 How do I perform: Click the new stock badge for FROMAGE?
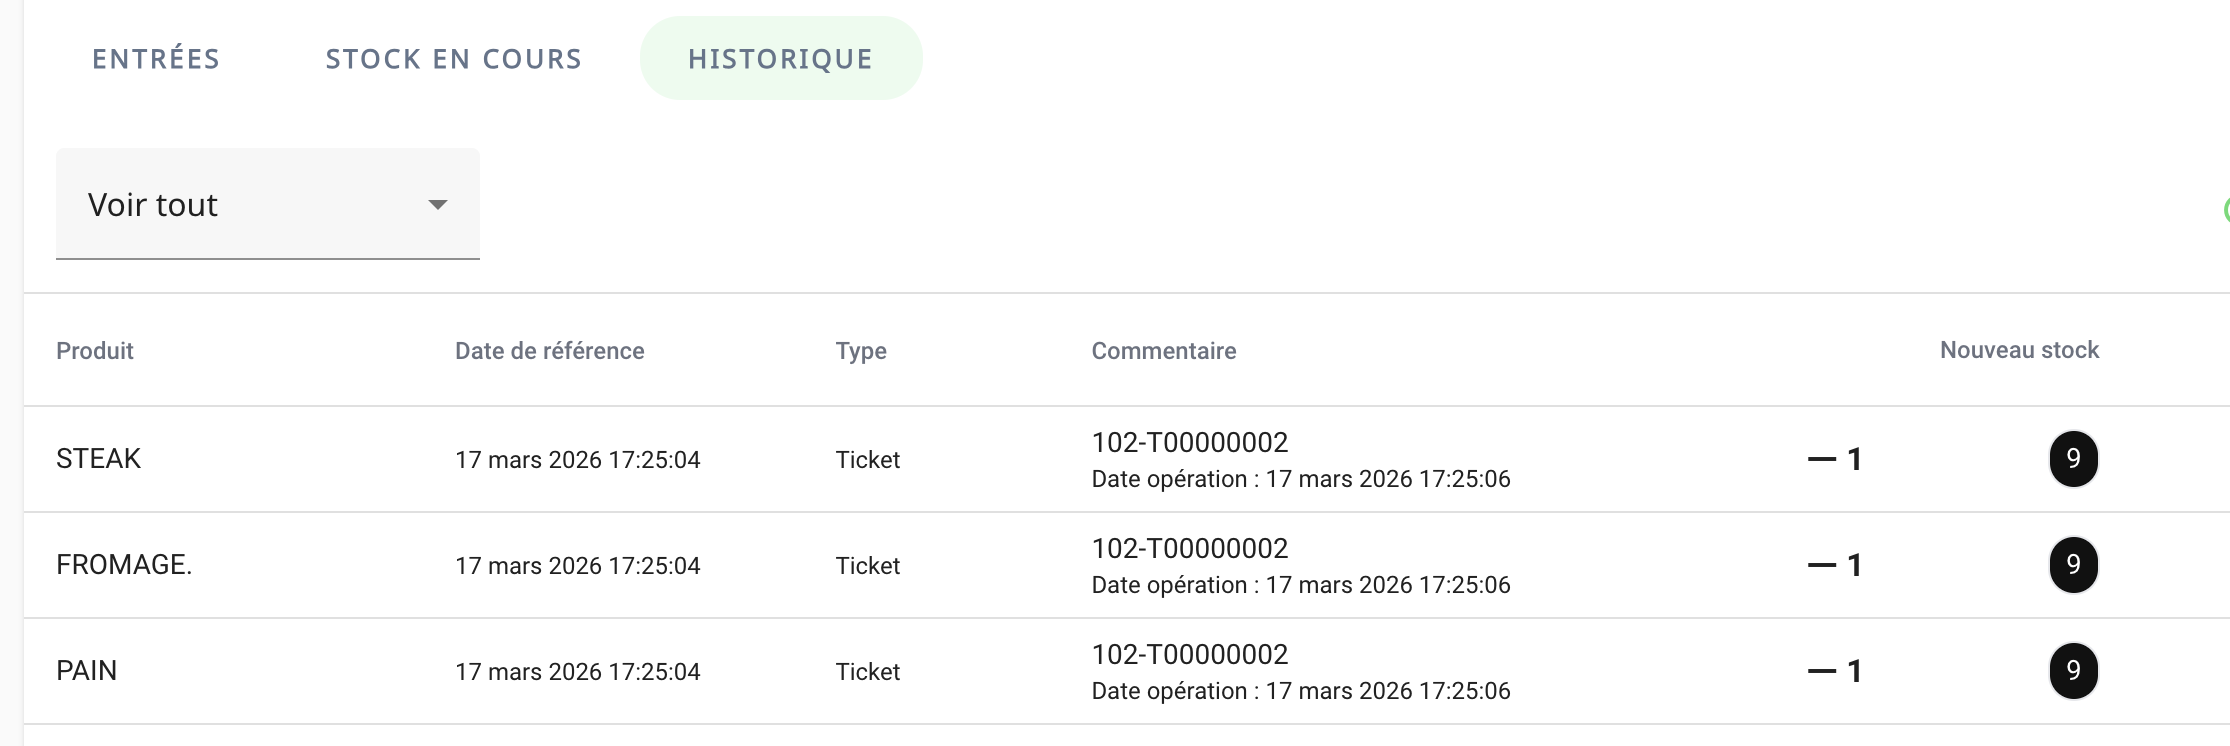(x=2073, y=565)
